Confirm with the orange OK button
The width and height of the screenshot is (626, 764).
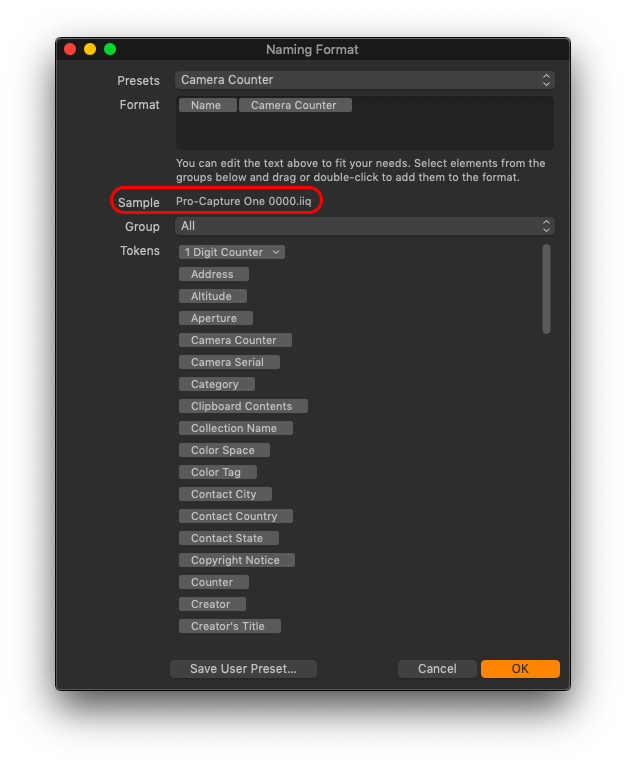tap(520, 668)
